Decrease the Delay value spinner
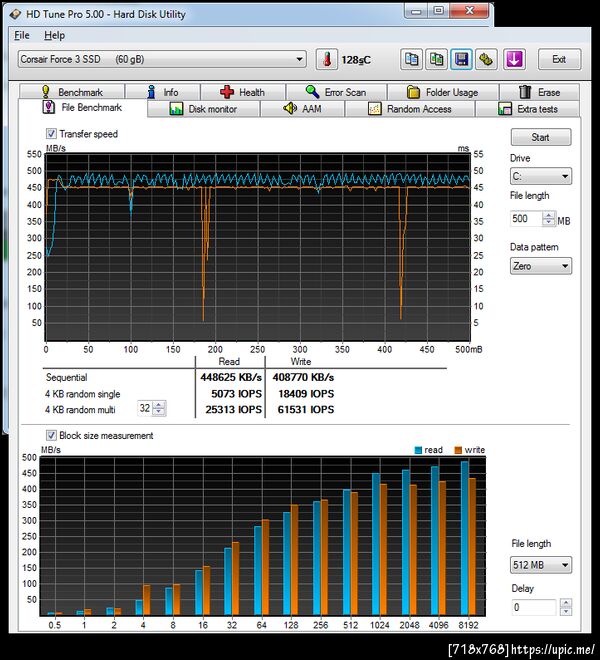This screenshot has height=660, width=600. 566,611
